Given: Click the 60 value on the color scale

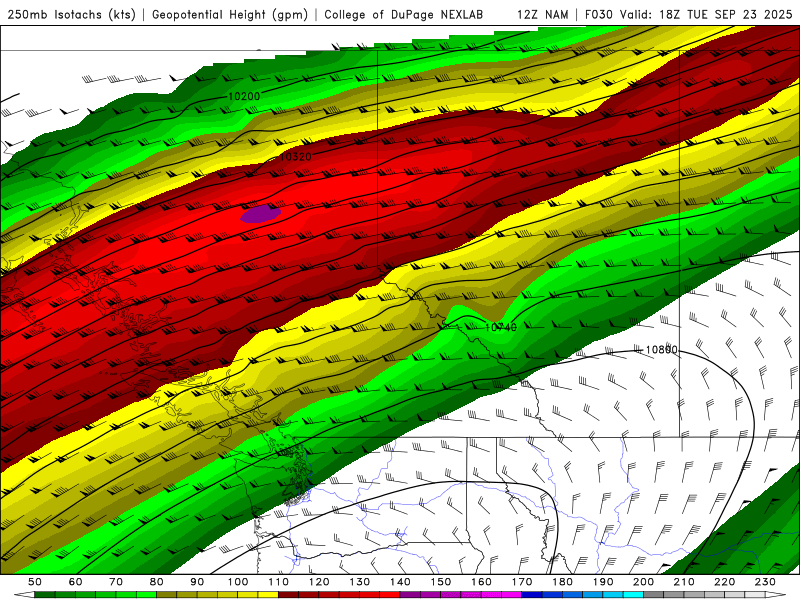Looking at the screenshot, I should [75, 582].
